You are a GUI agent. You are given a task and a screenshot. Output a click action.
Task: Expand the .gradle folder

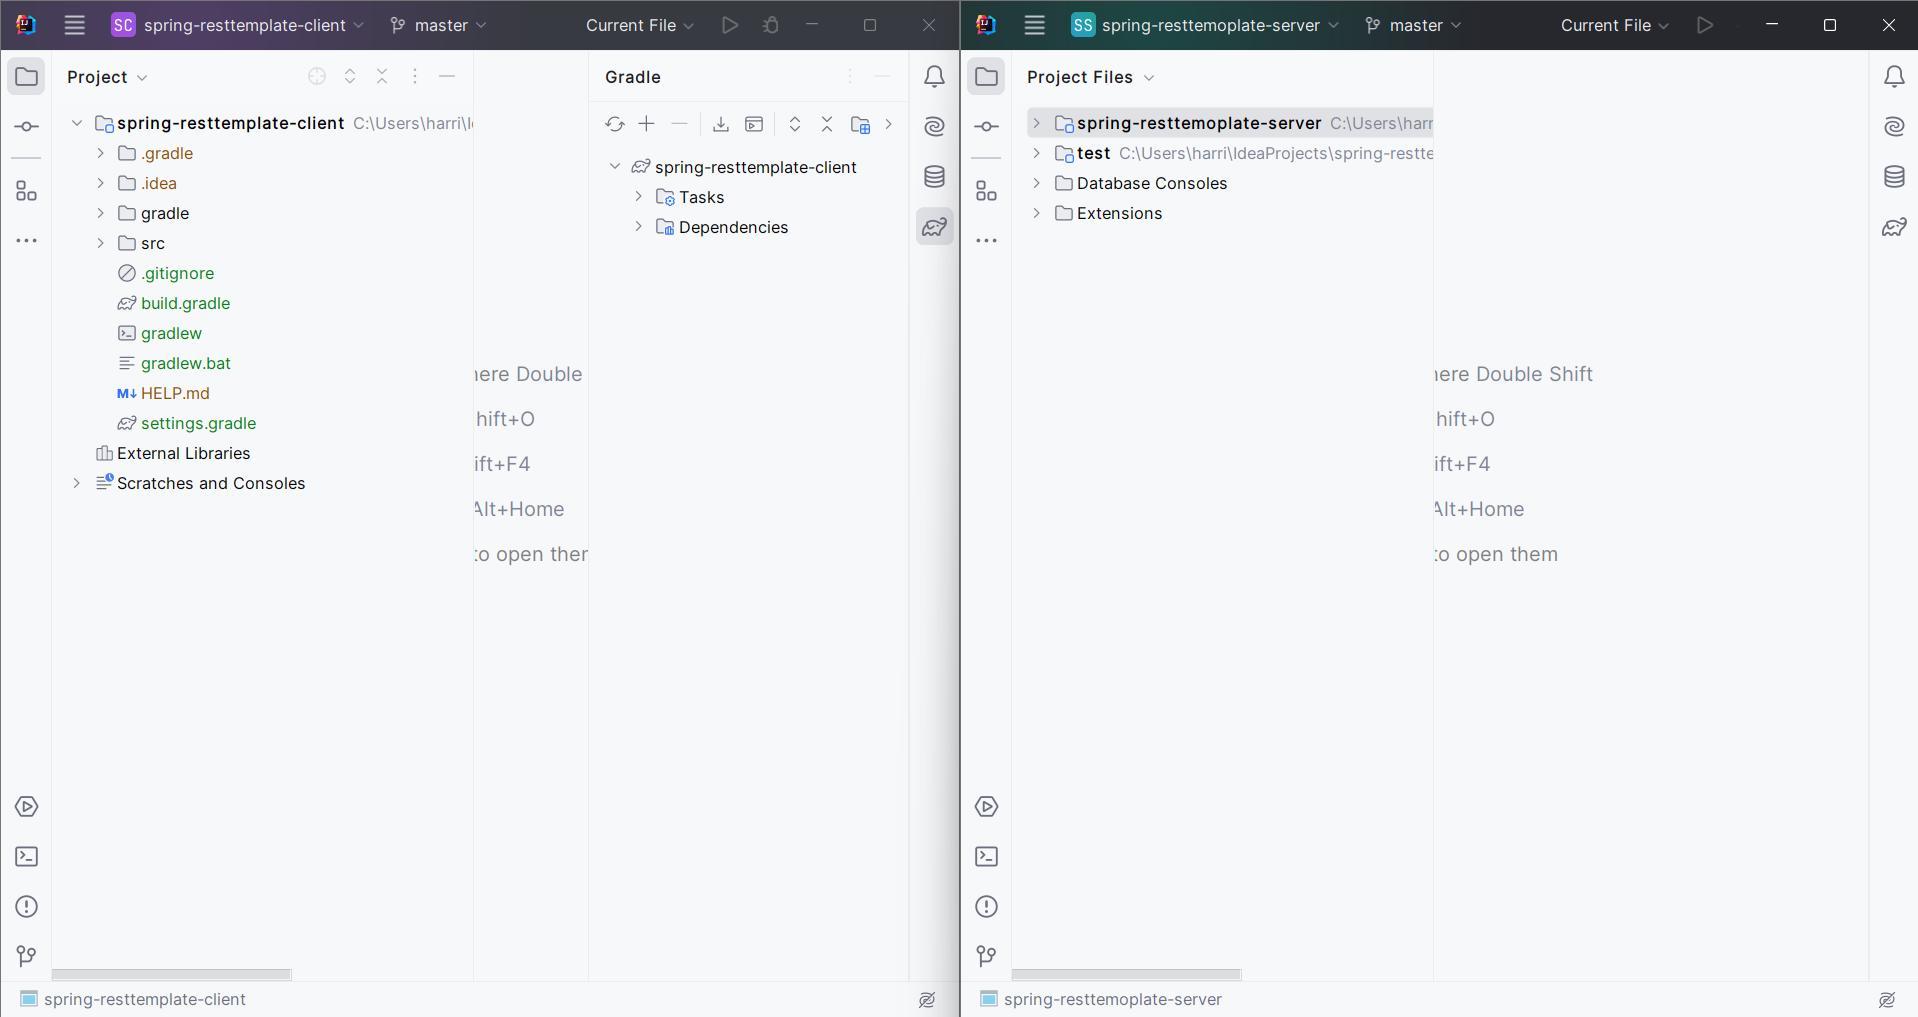pos(101,153)
